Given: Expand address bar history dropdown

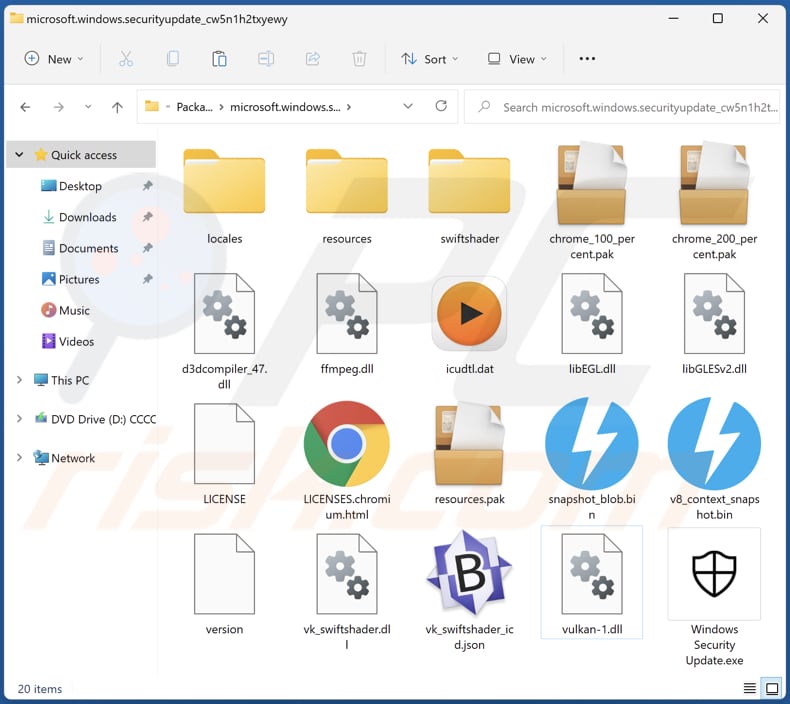Looking at the screenshot, I should 408,106.
